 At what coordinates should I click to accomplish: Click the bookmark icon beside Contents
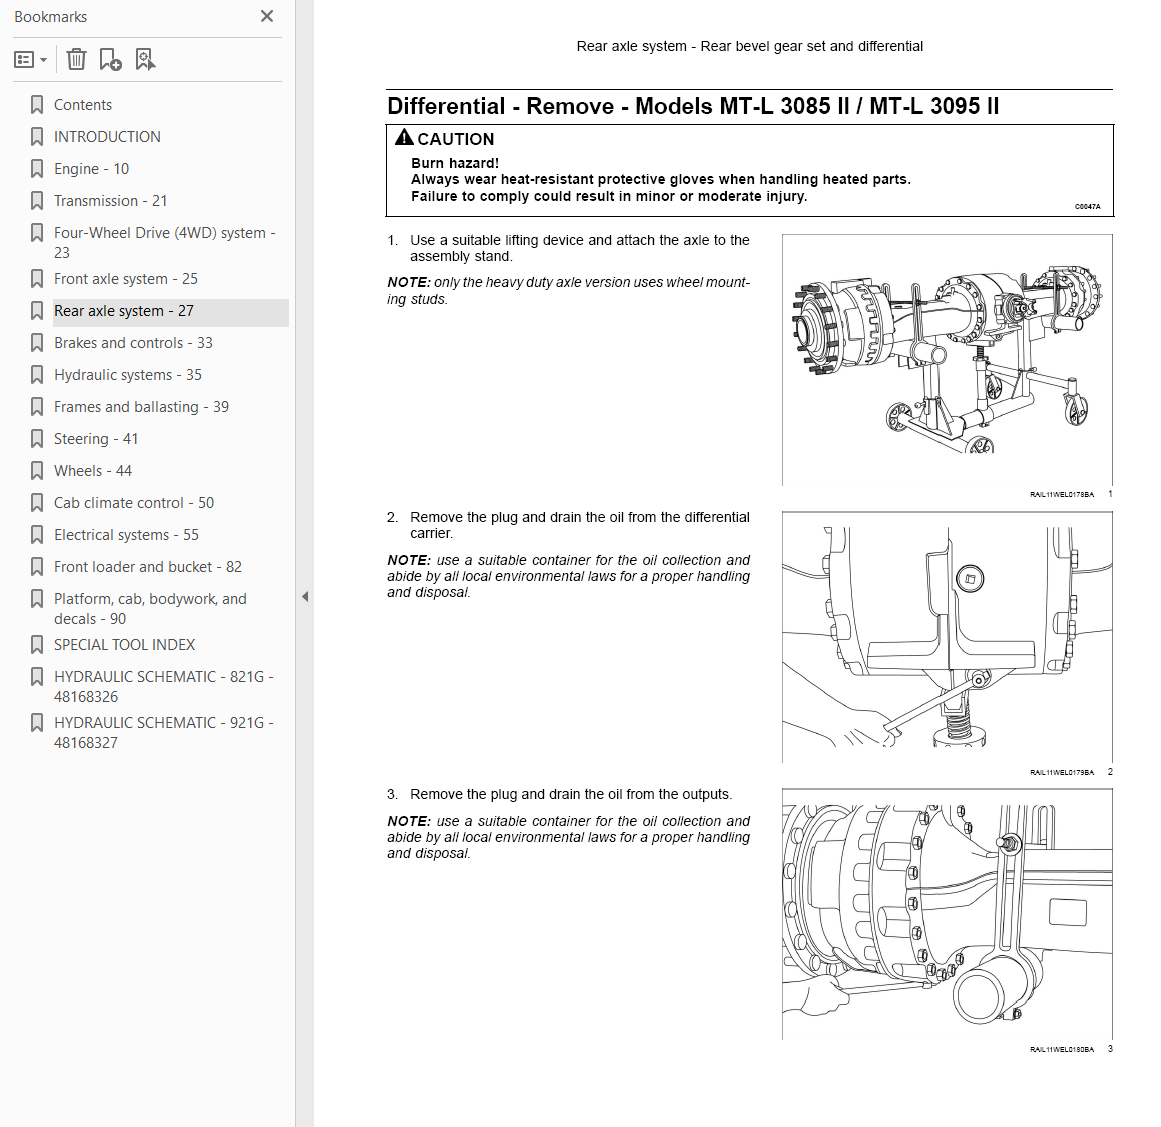point(36,105)
